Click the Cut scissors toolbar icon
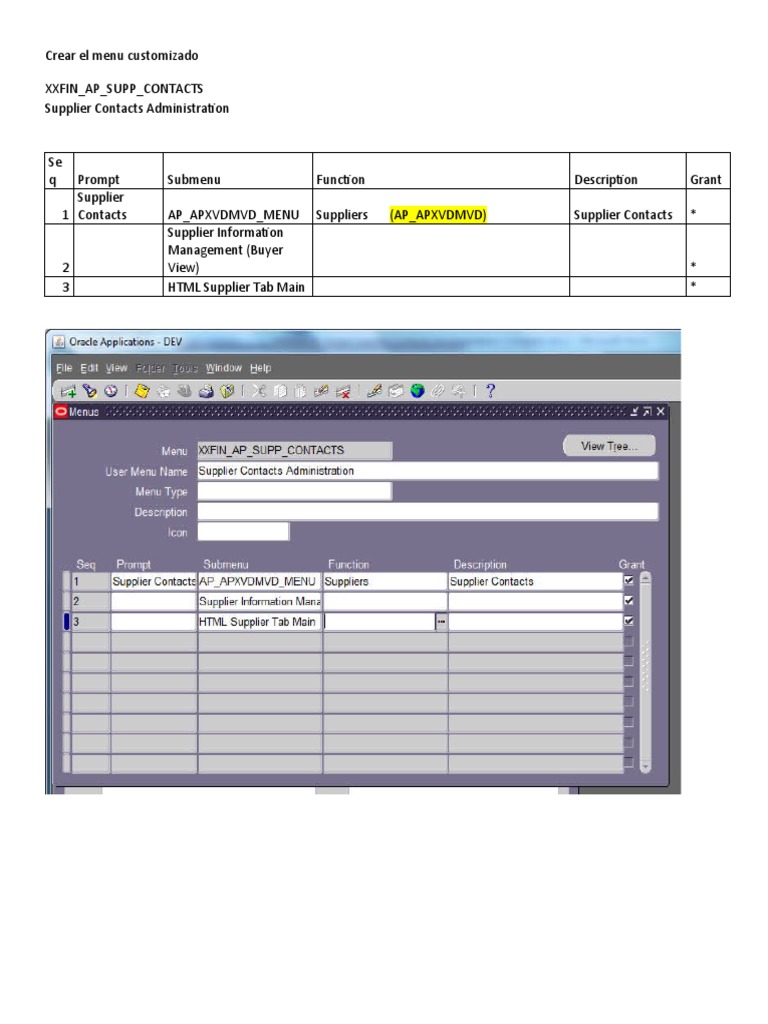Image resolution: width=768 pixels, height=1024 pixels. (x=259, y=391)
